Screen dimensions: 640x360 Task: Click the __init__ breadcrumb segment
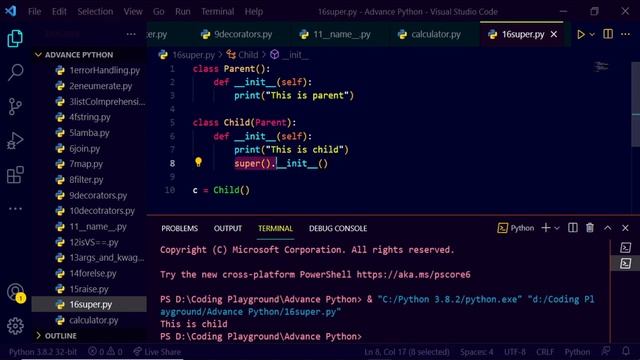coord(289,55)
